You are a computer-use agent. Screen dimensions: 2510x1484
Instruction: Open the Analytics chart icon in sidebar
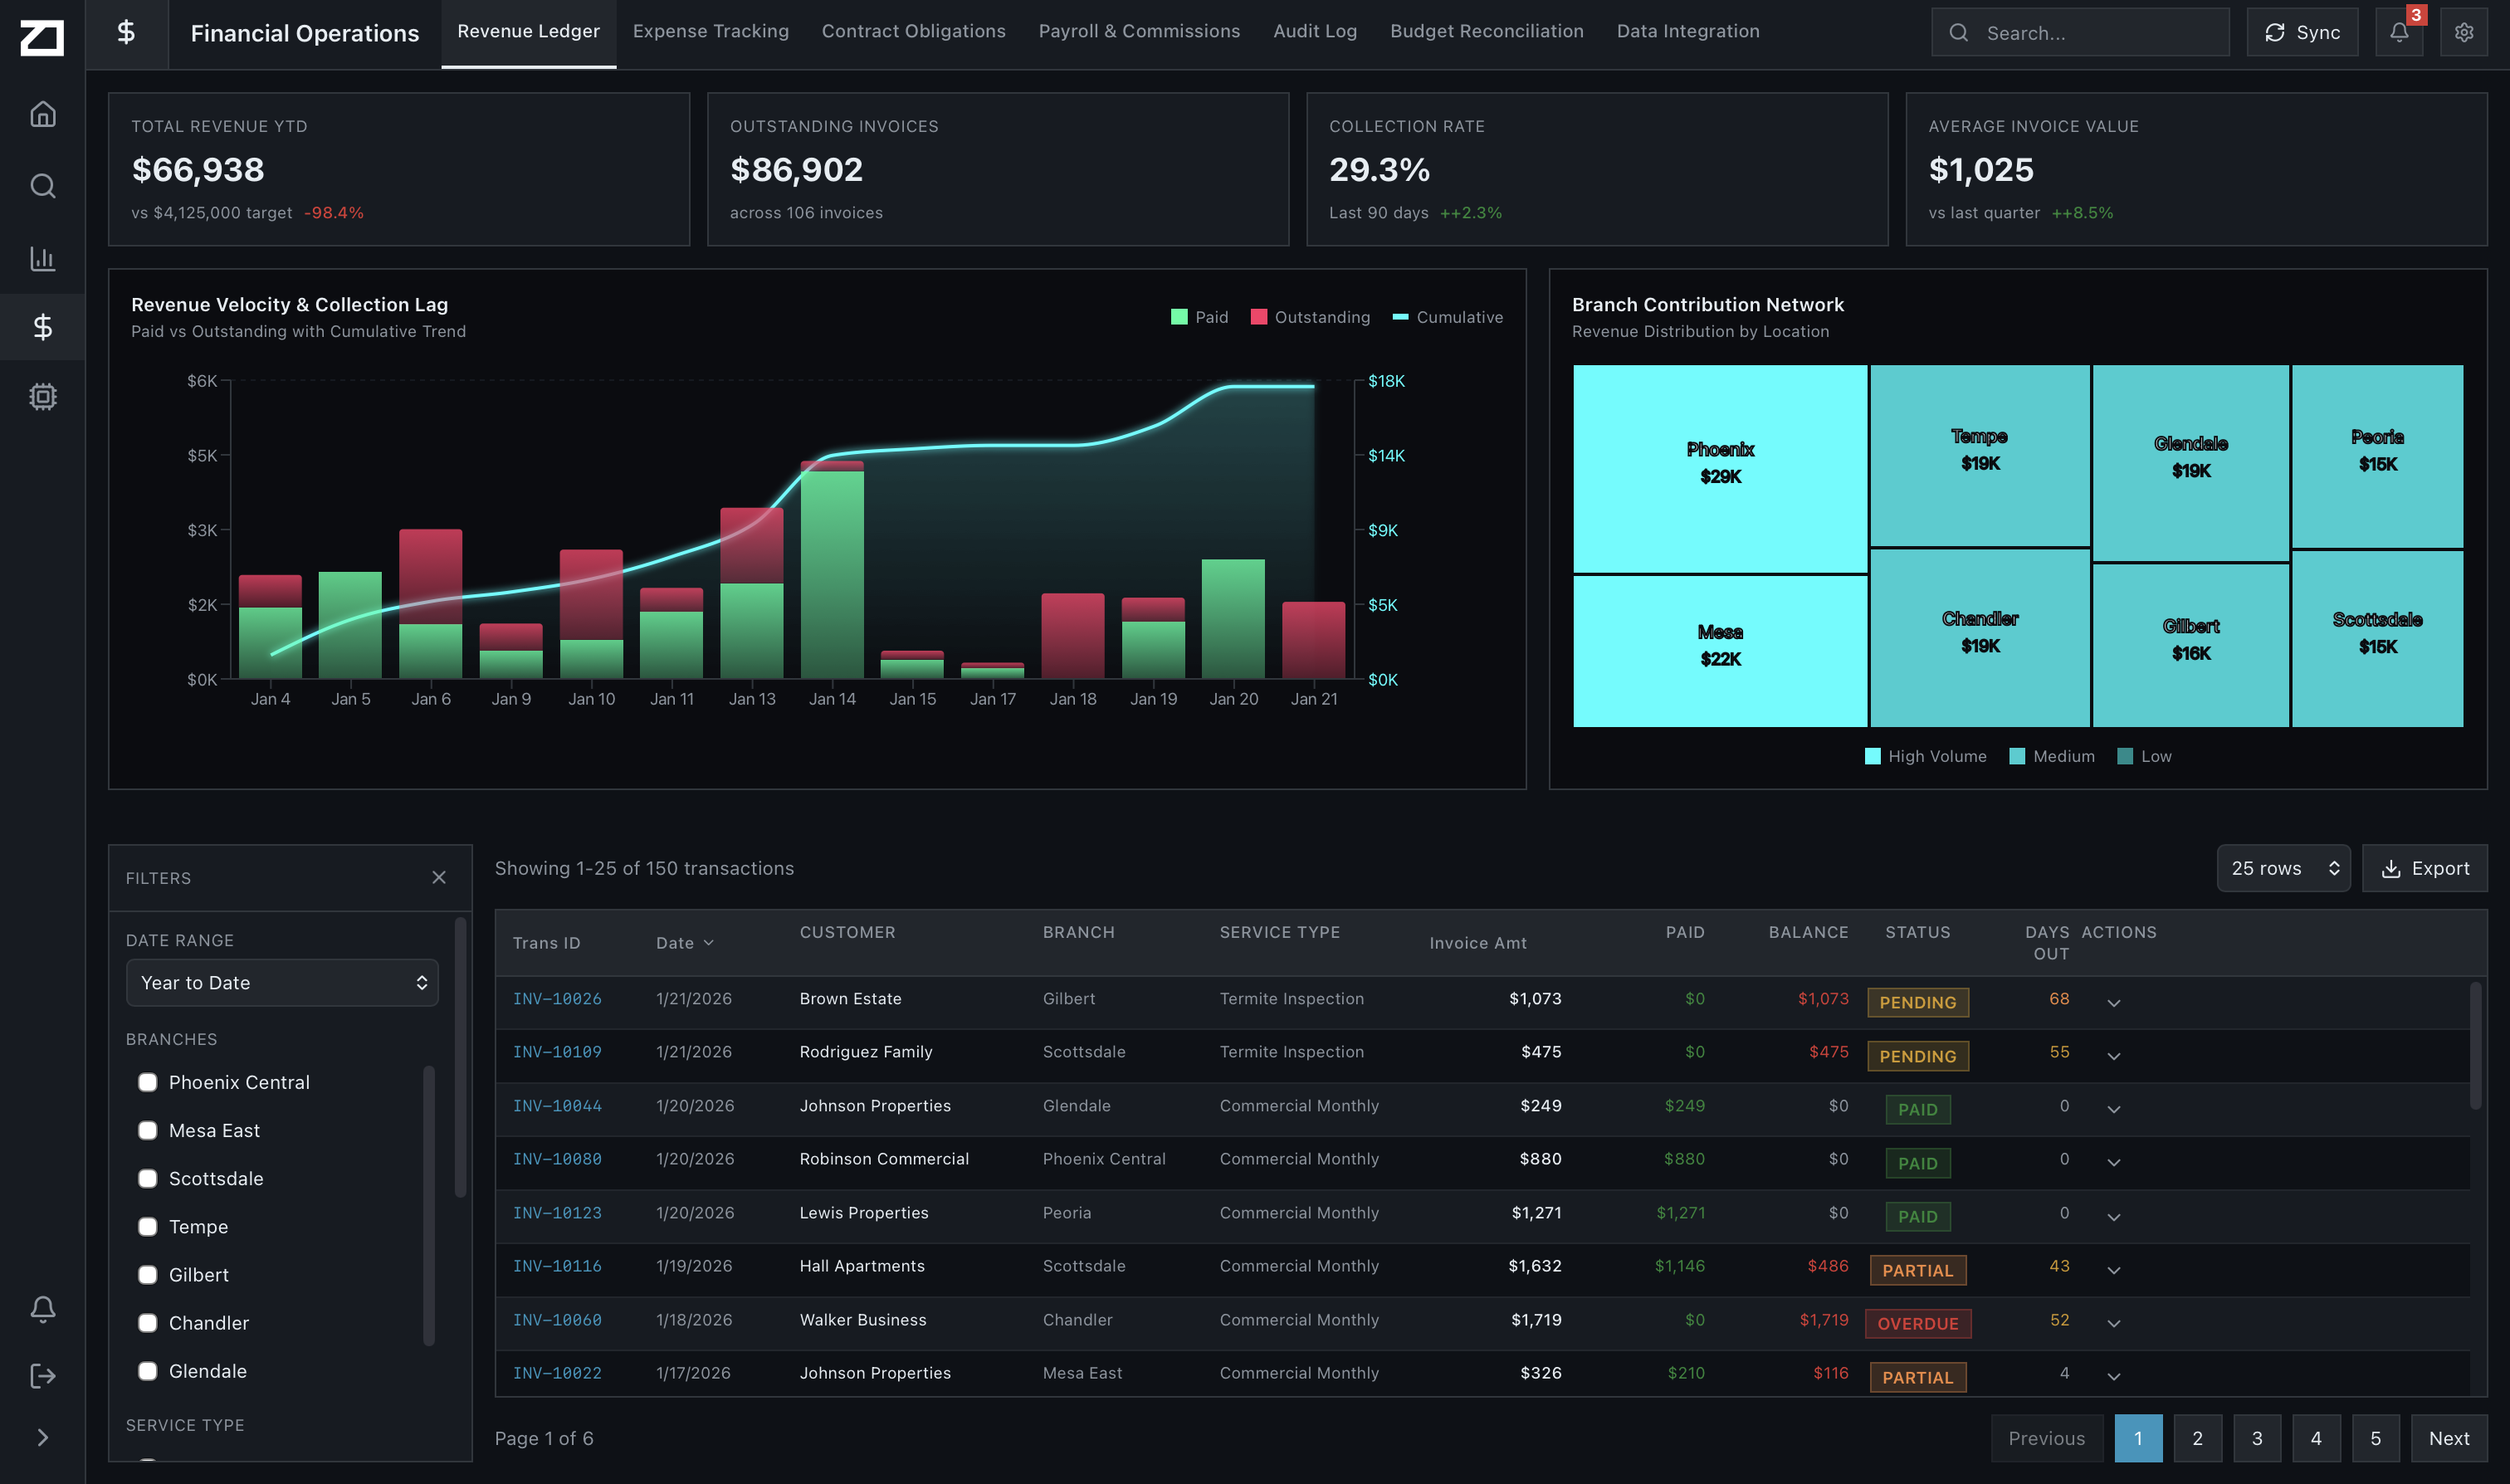tap(43, 258)
